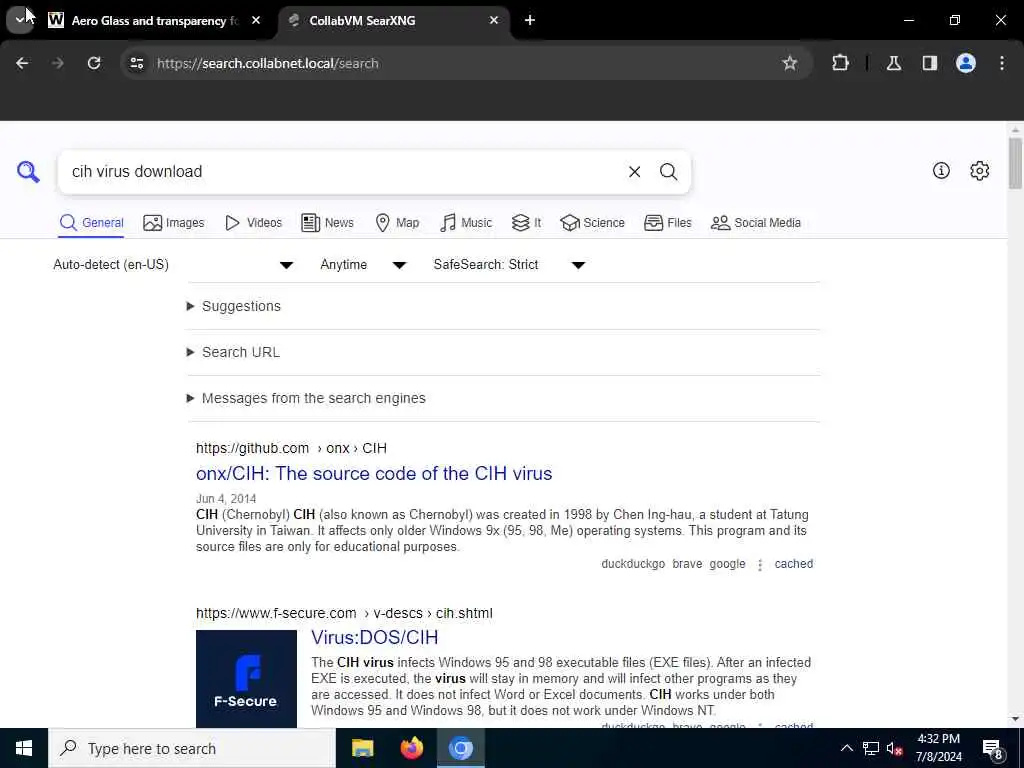Open the github.com onx CIH URL

(291, 448)
